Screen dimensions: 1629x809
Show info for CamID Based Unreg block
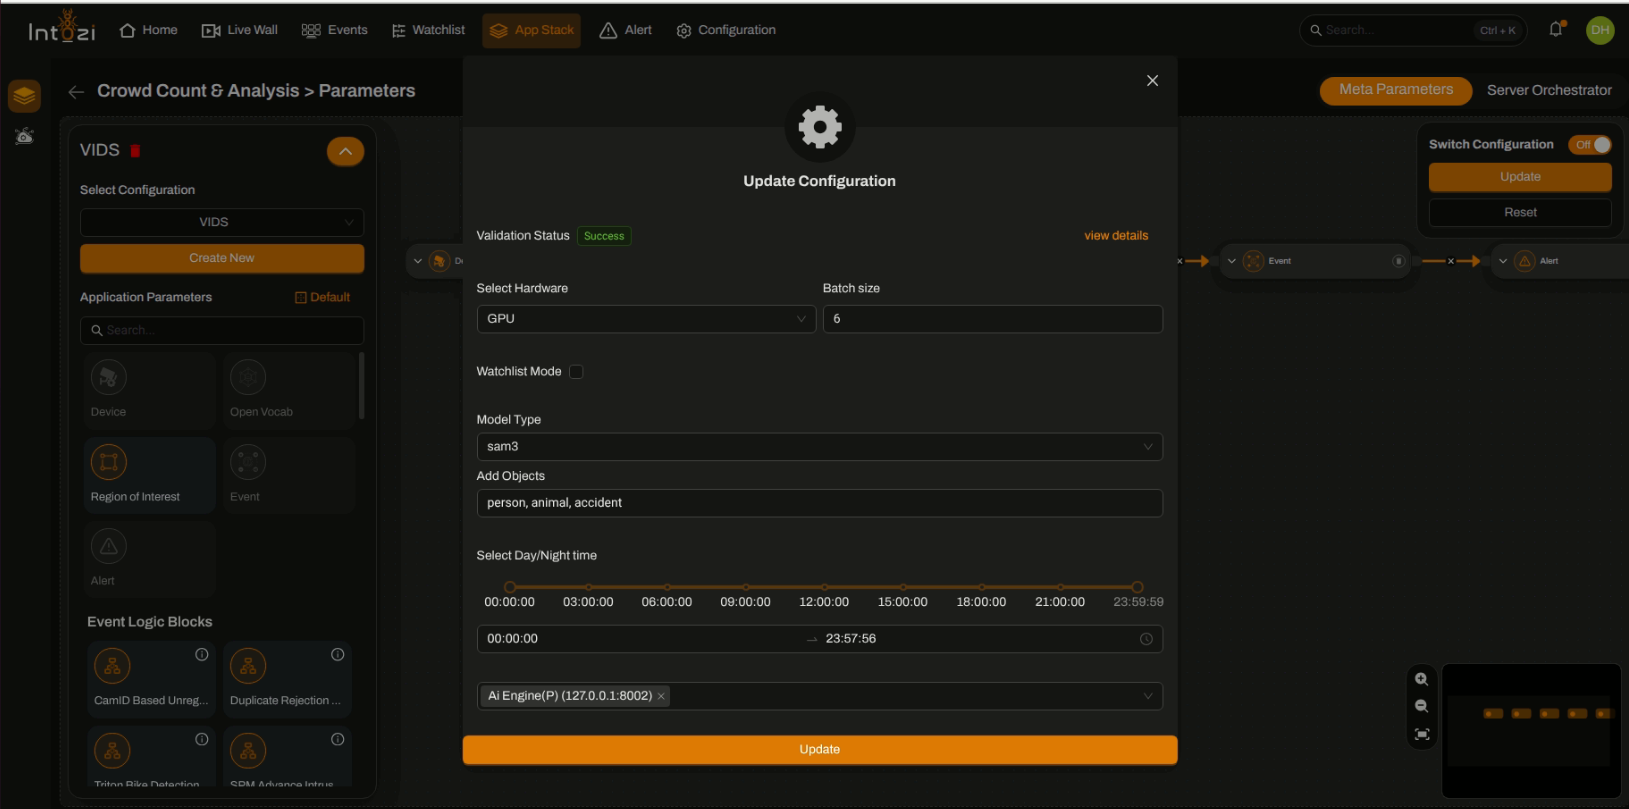pos(202,655)
